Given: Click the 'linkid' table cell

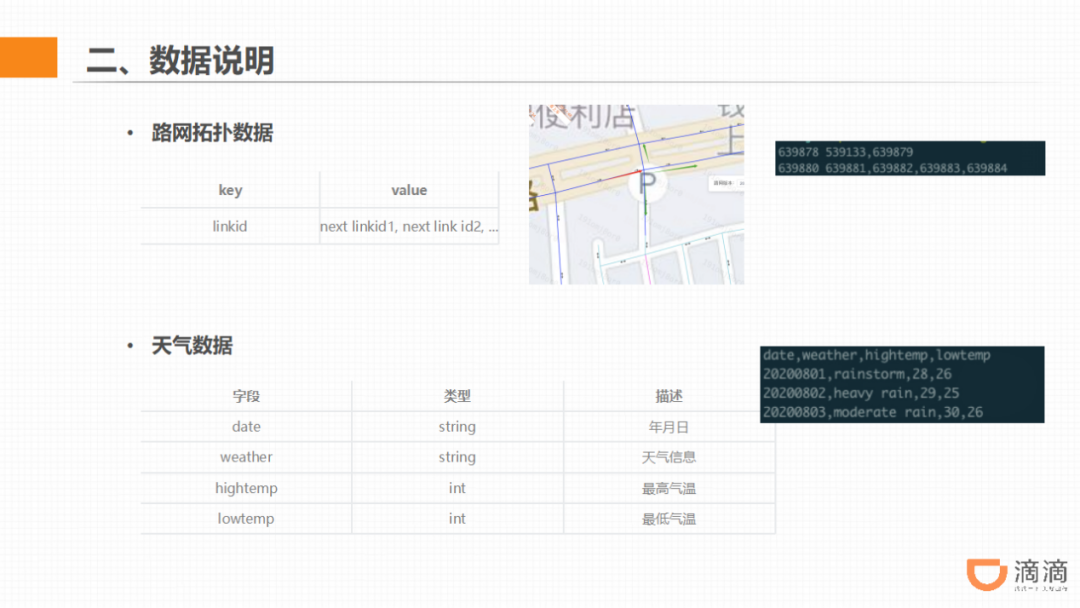Looking at the screenshot, I should tap(230, 226).
